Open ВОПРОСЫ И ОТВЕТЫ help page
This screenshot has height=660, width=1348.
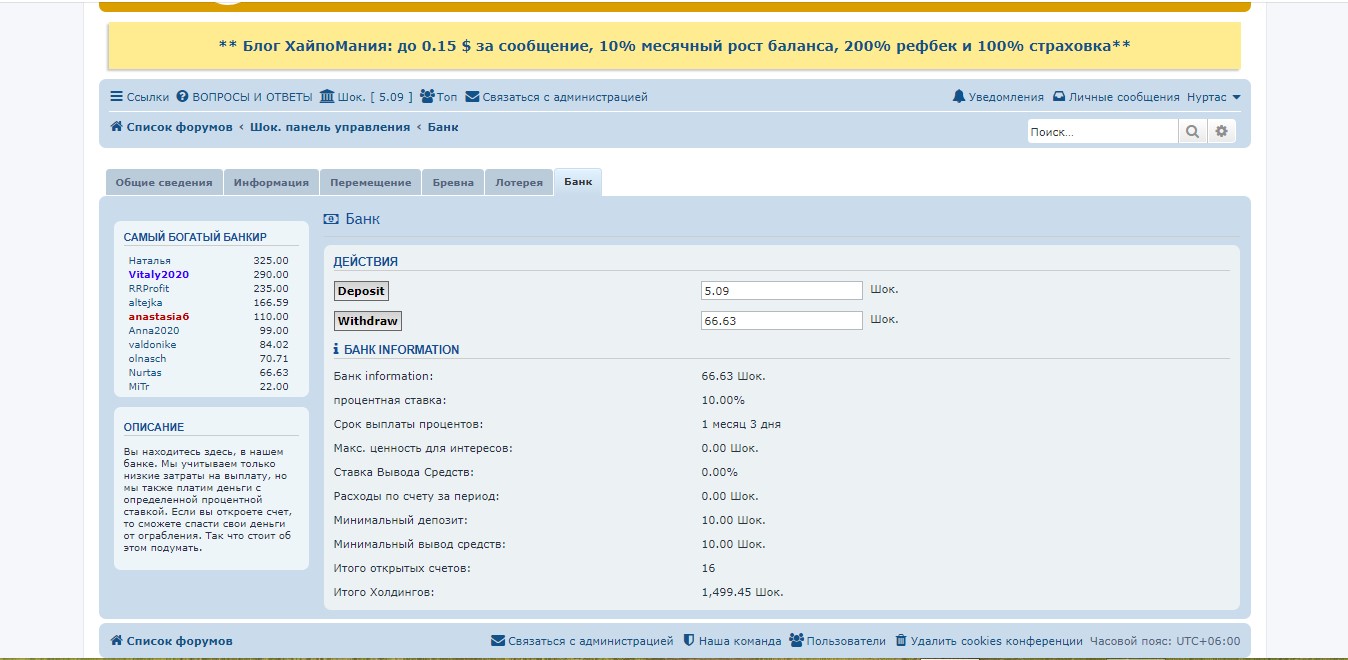(244, 97)
